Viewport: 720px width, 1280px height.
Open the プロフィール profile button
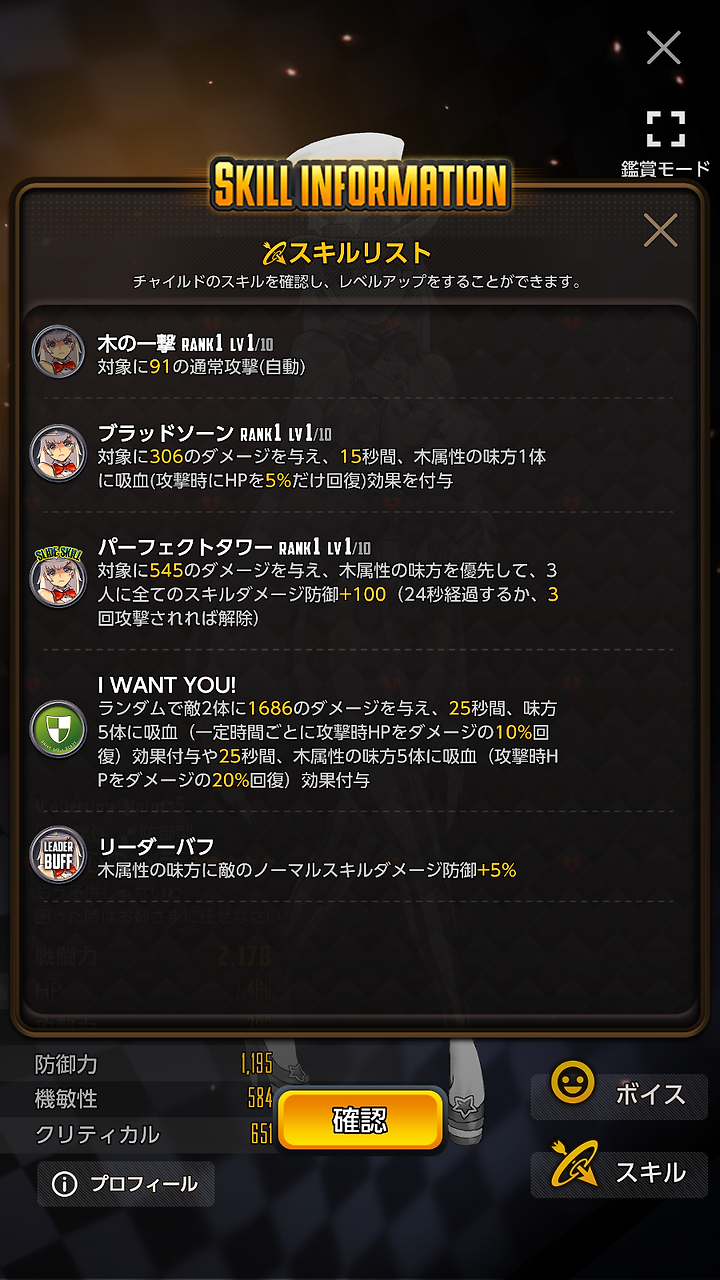point(126,1184)
